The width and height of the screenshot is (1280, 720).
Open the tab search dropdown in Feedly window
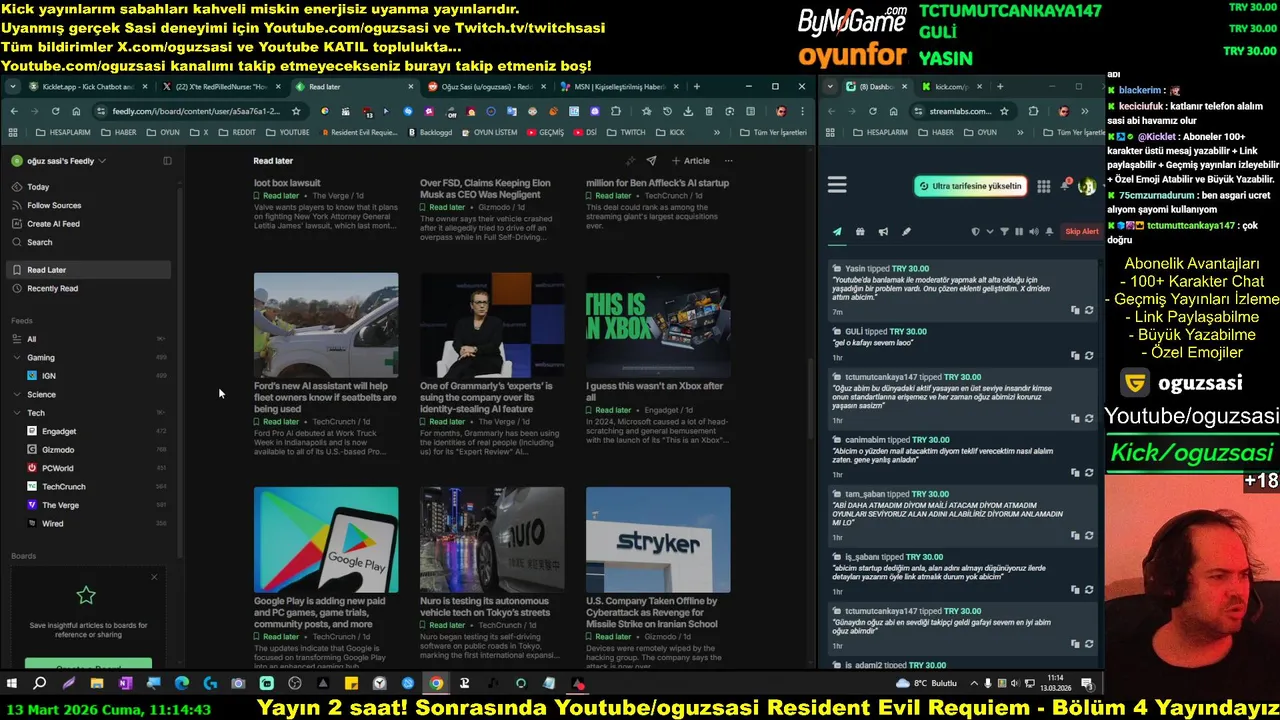tap(13, 87)
